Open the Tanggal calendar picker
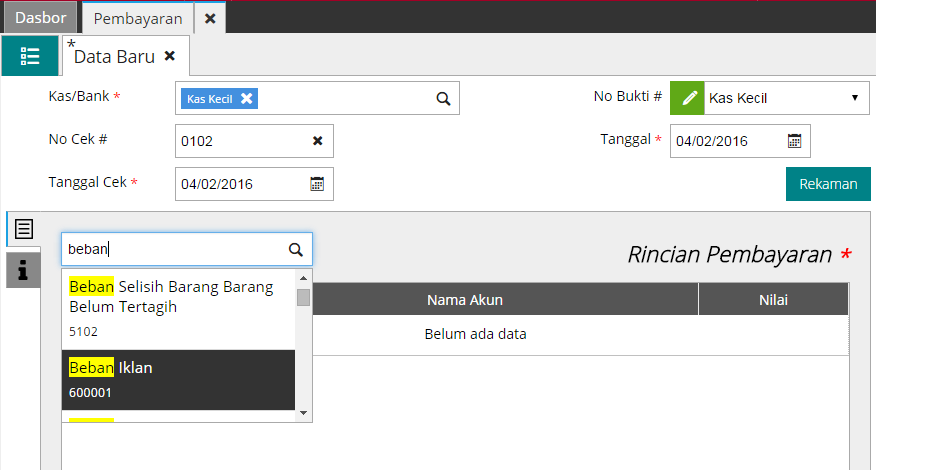Image resolution: width=952 pixels, height=470 pixels. [794, 141]
